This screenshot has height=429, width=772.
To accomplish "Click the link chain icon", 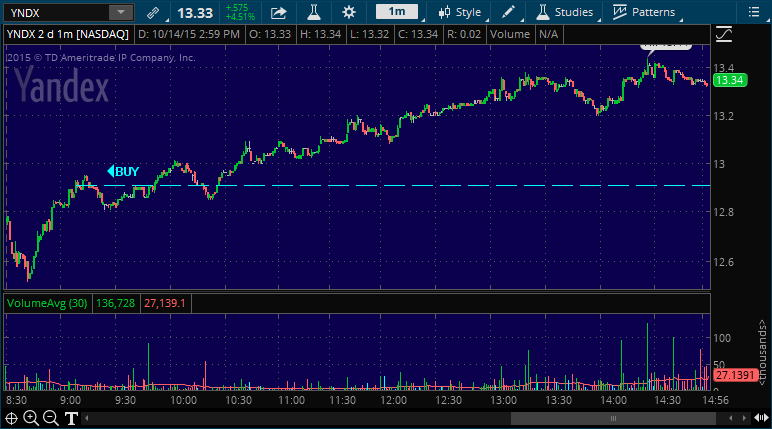I will (x=153, y=12).
